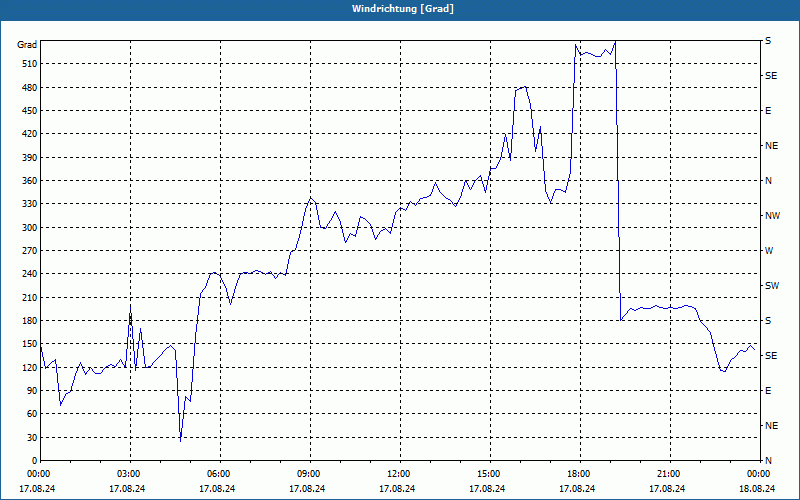This screenshot has height=500, width=800.
Task: Pick the 390 y-axis value
Action: [x=29, y=157]
